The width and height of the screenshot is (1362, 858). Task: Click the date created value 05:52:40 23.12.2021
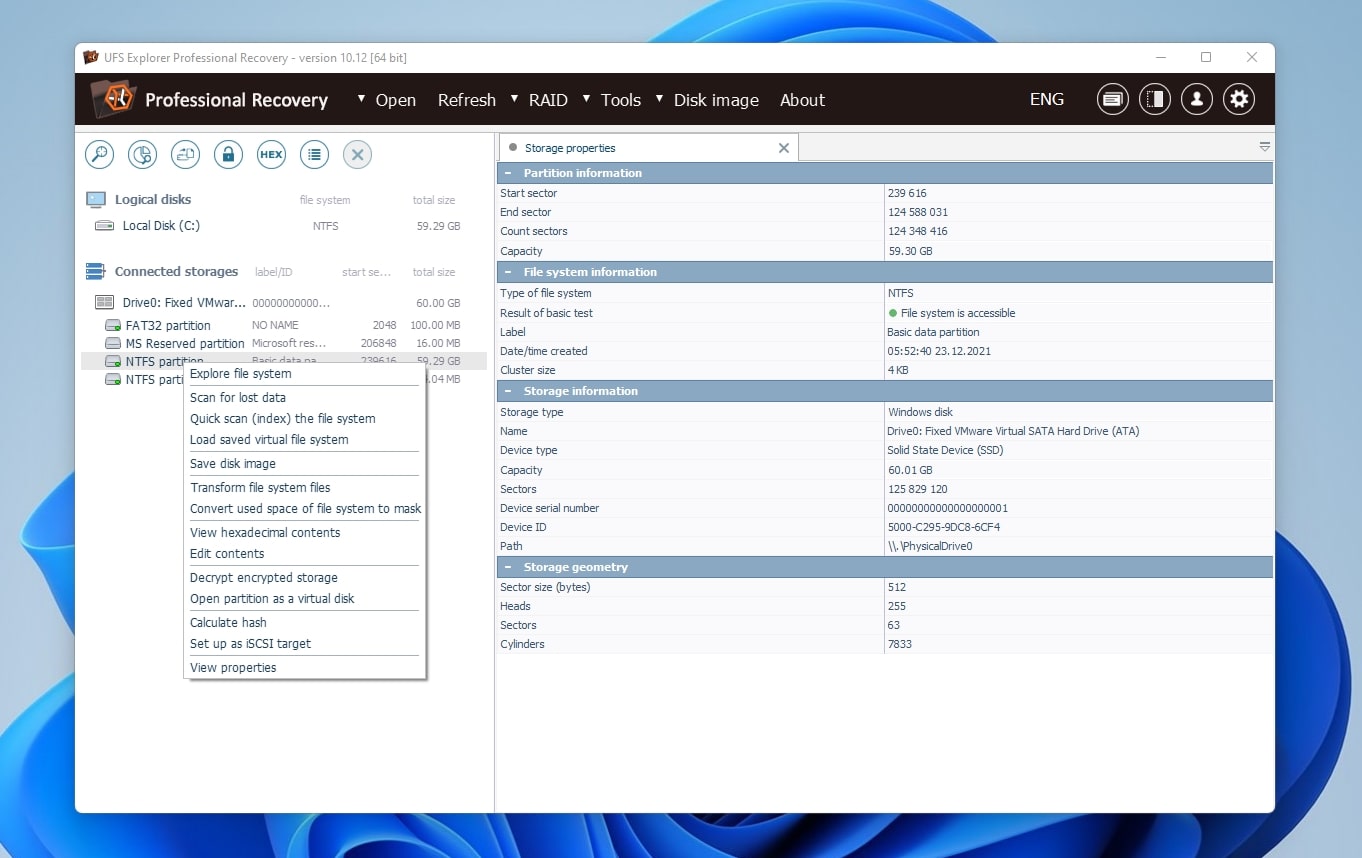pyautogui.click(x=937, y=351)
